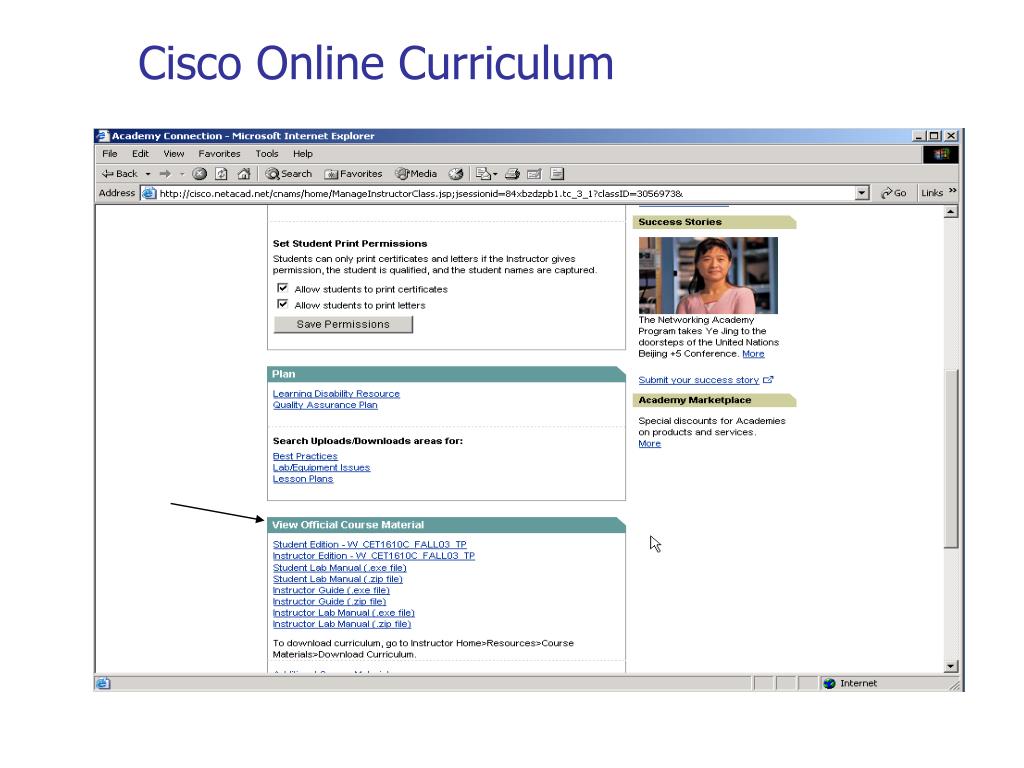The height and width of the screenshot is (768, 1024).
Task: Download Instructor Lab Manual (.zip file)
Action: click(x=342, y=624)
